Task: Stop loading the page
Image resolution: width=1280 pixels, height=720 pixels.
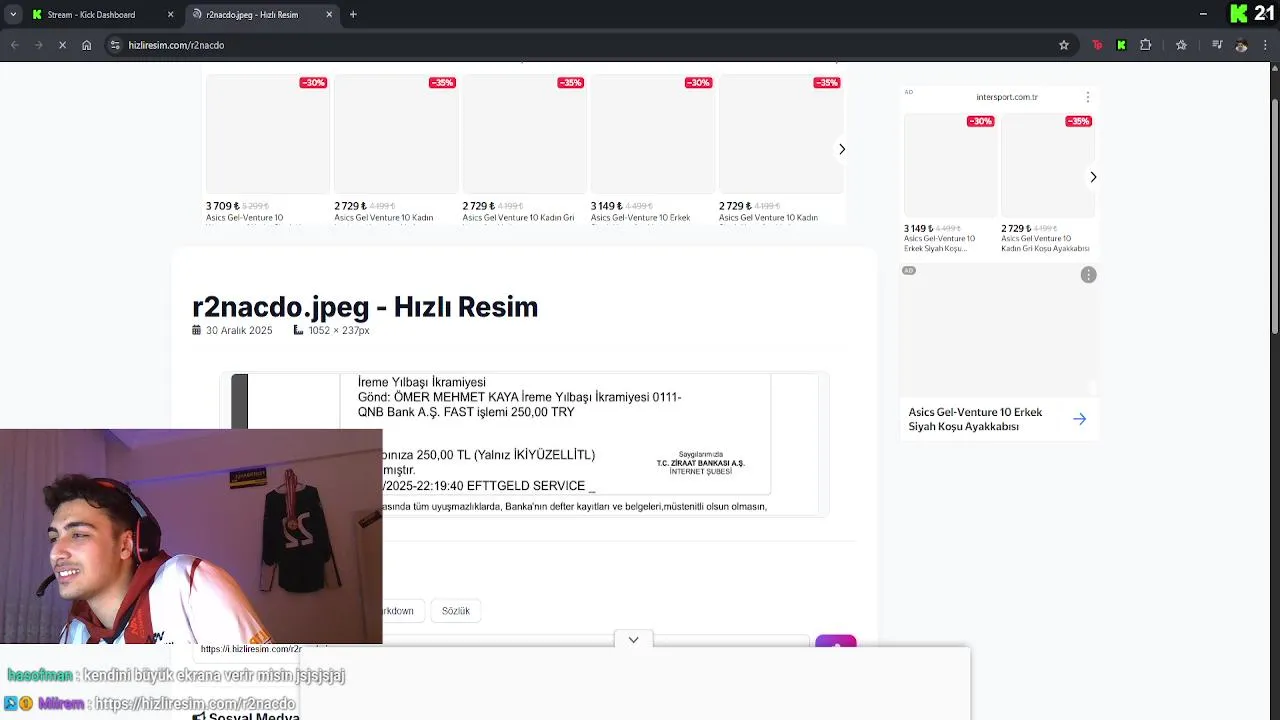Action: click(62, 45)
